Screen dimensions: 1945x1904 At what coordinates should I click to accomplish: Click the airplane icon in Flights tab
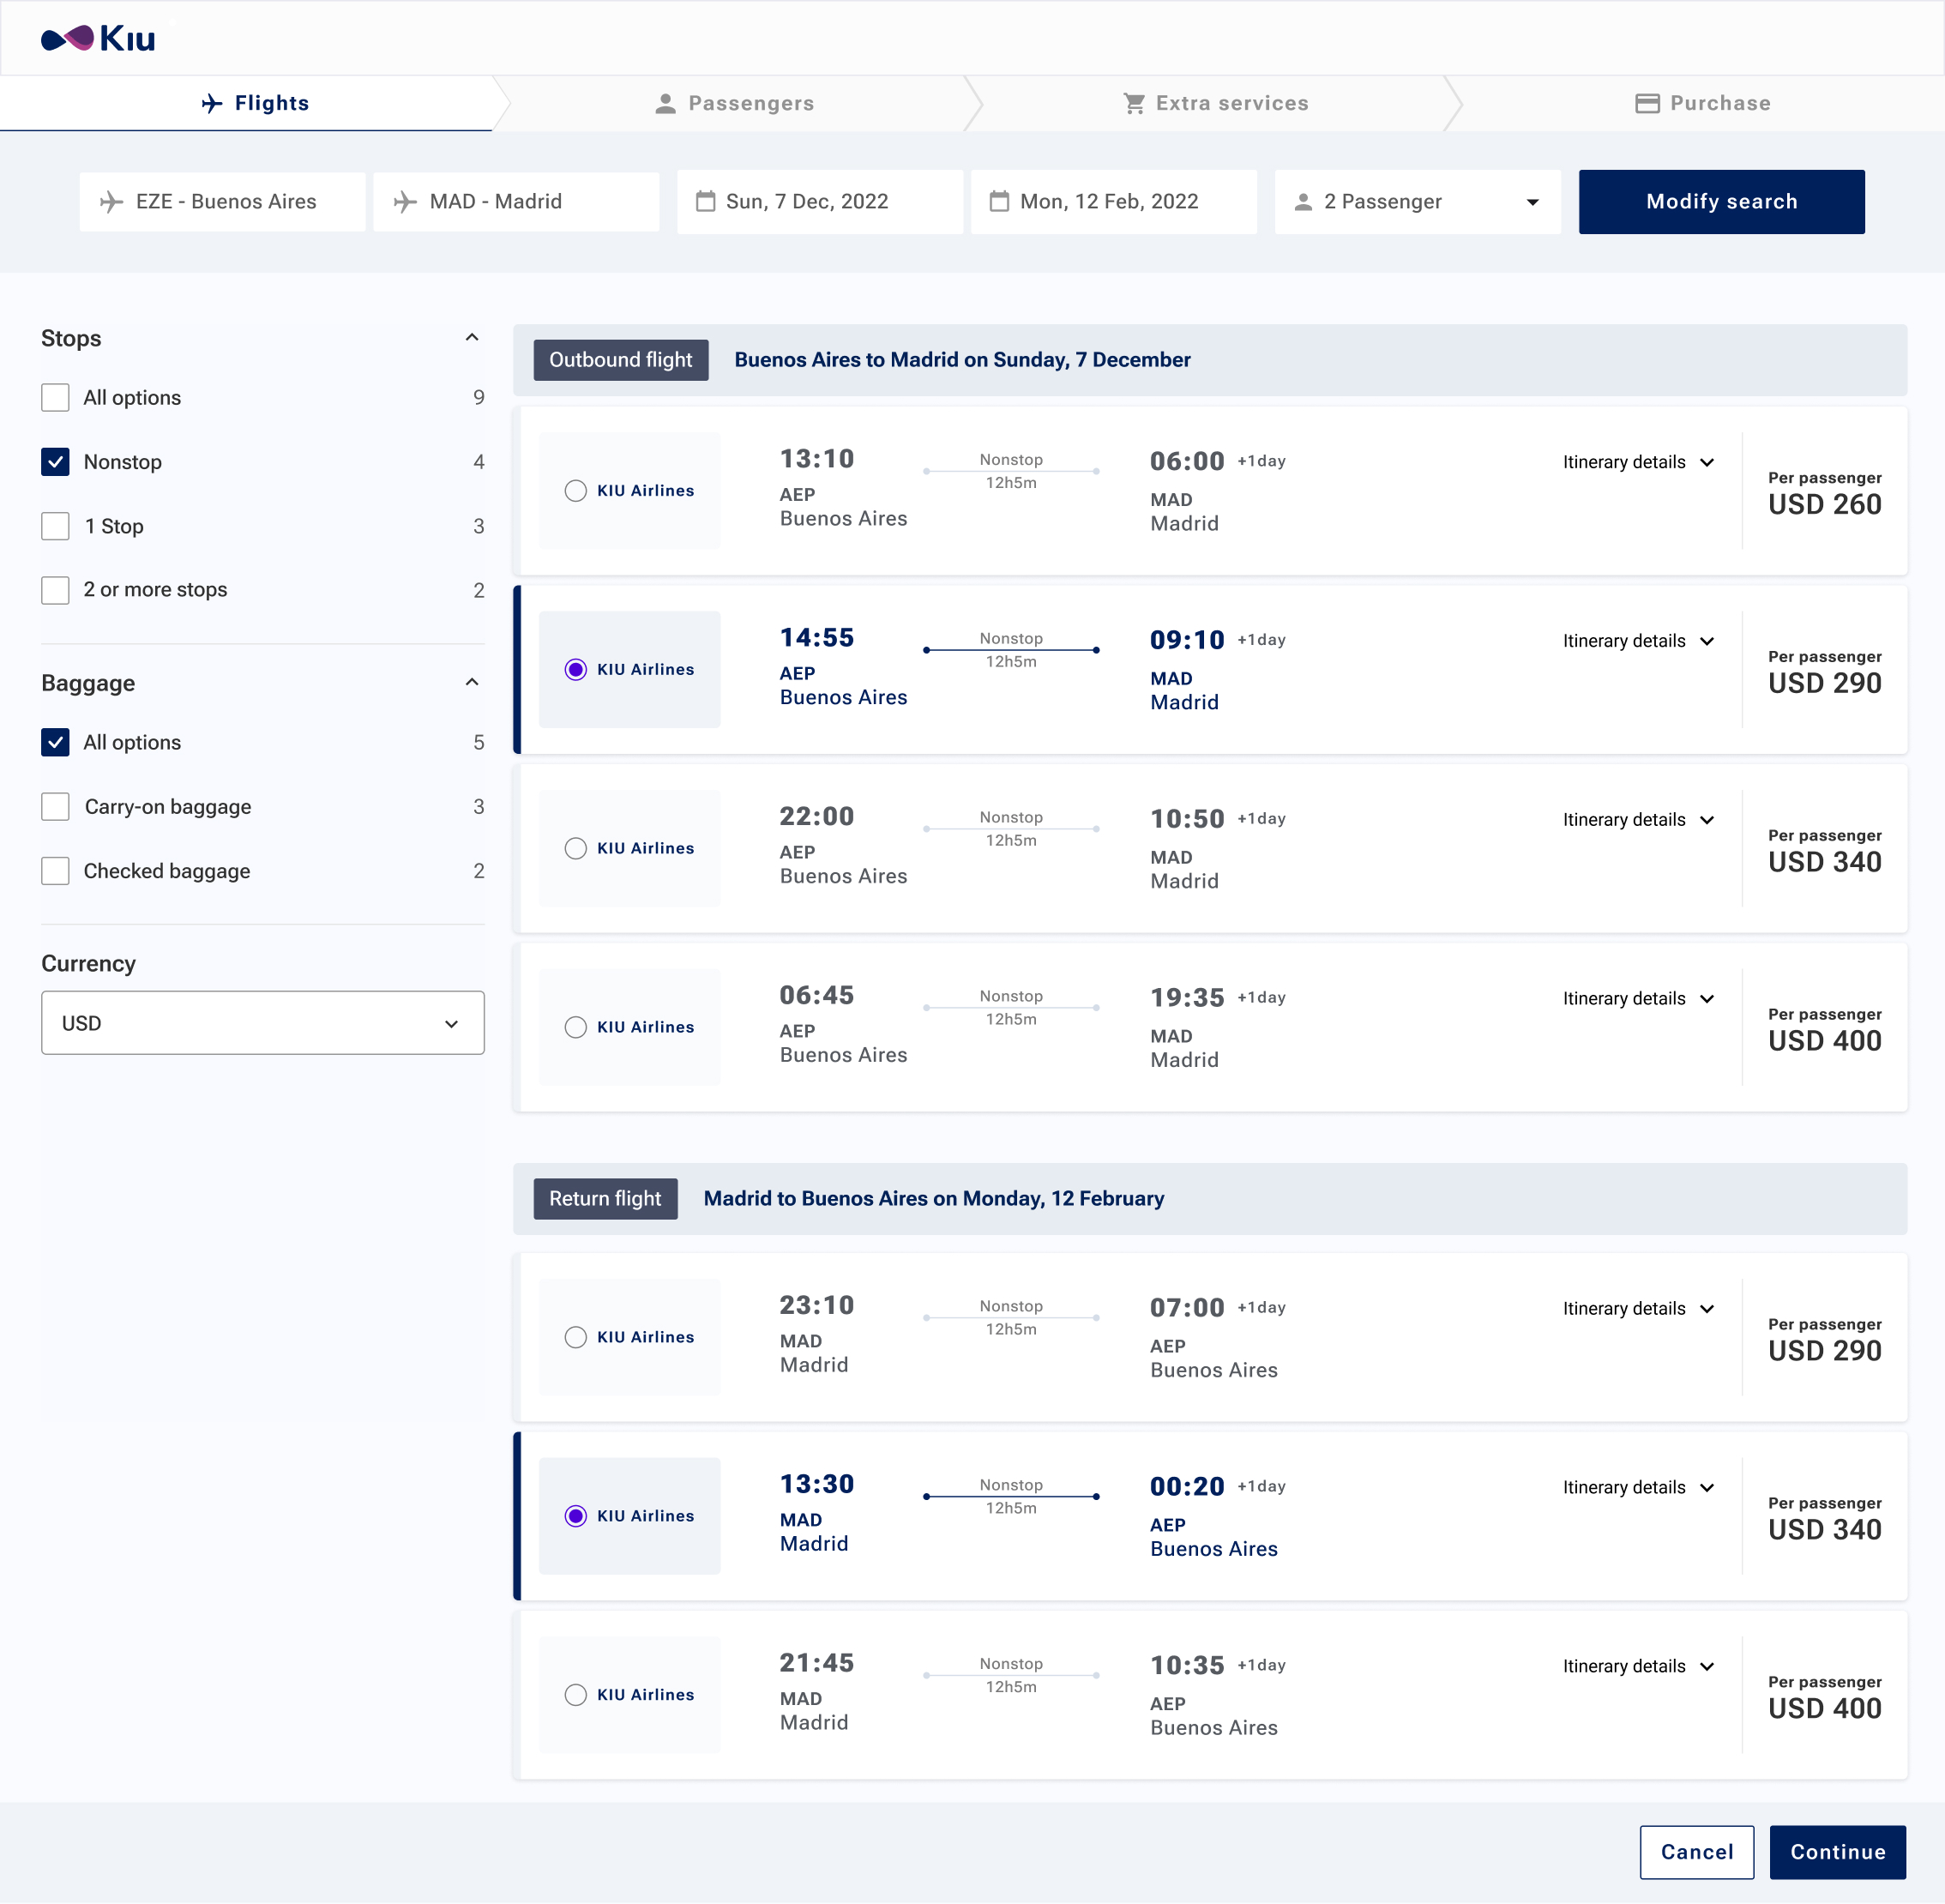pyautogui.click(x=212, y=103)
